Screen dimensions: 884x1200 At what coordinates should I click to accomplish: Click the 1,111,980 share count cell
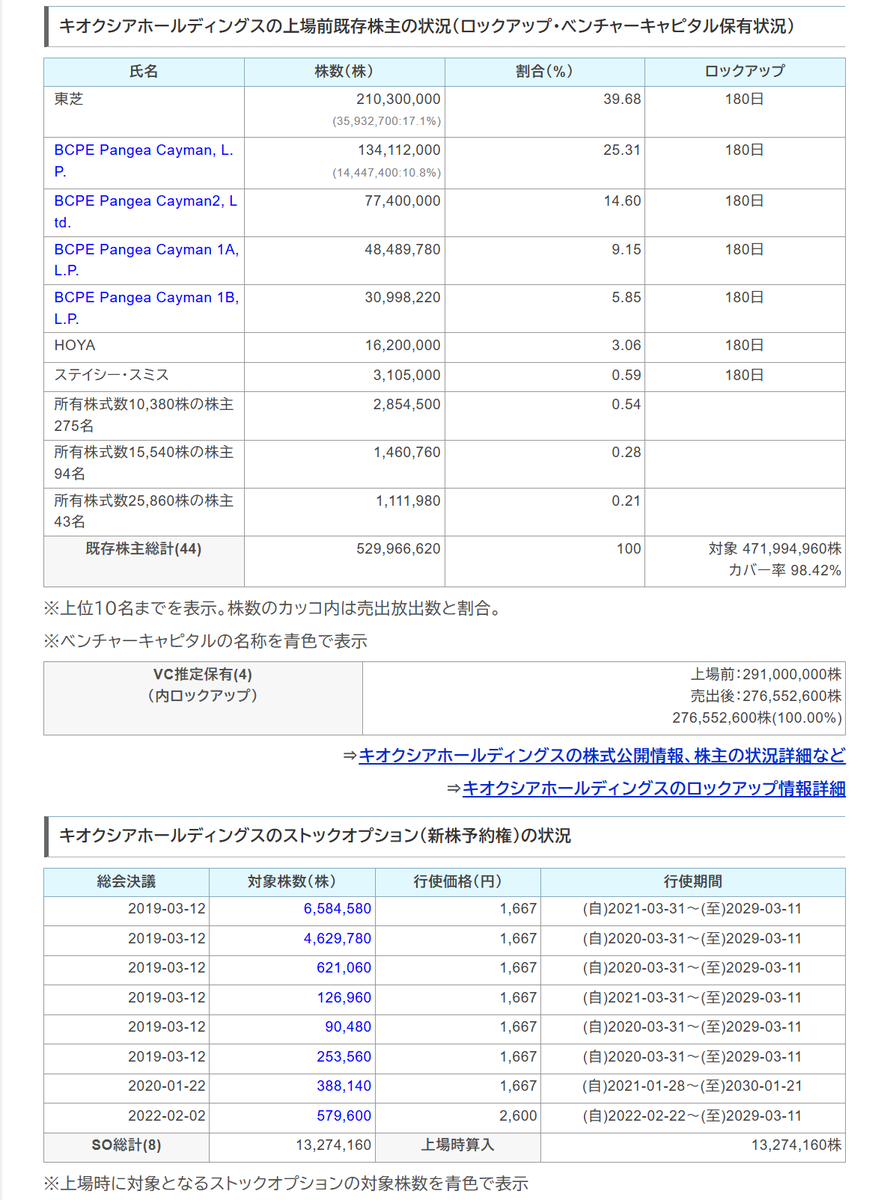pyautogui.click(x=345, y=512)
